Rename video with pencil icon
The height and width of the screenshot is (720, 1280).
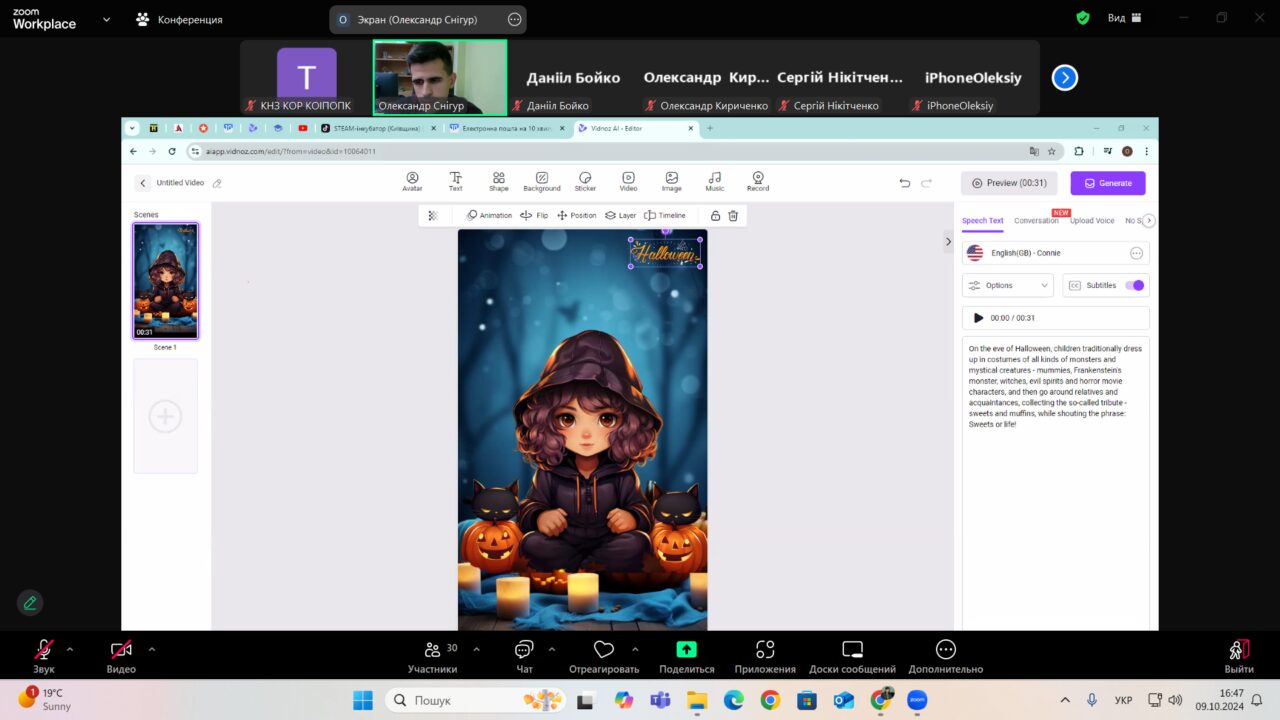click(217, 183)
